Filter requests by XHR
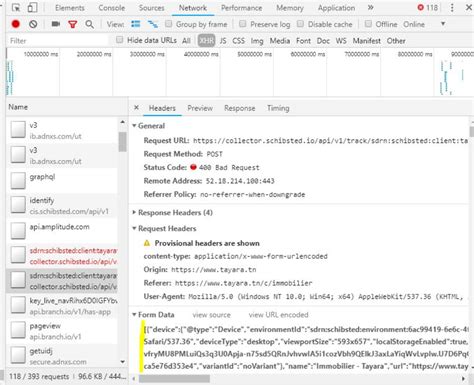 (206, 41)
